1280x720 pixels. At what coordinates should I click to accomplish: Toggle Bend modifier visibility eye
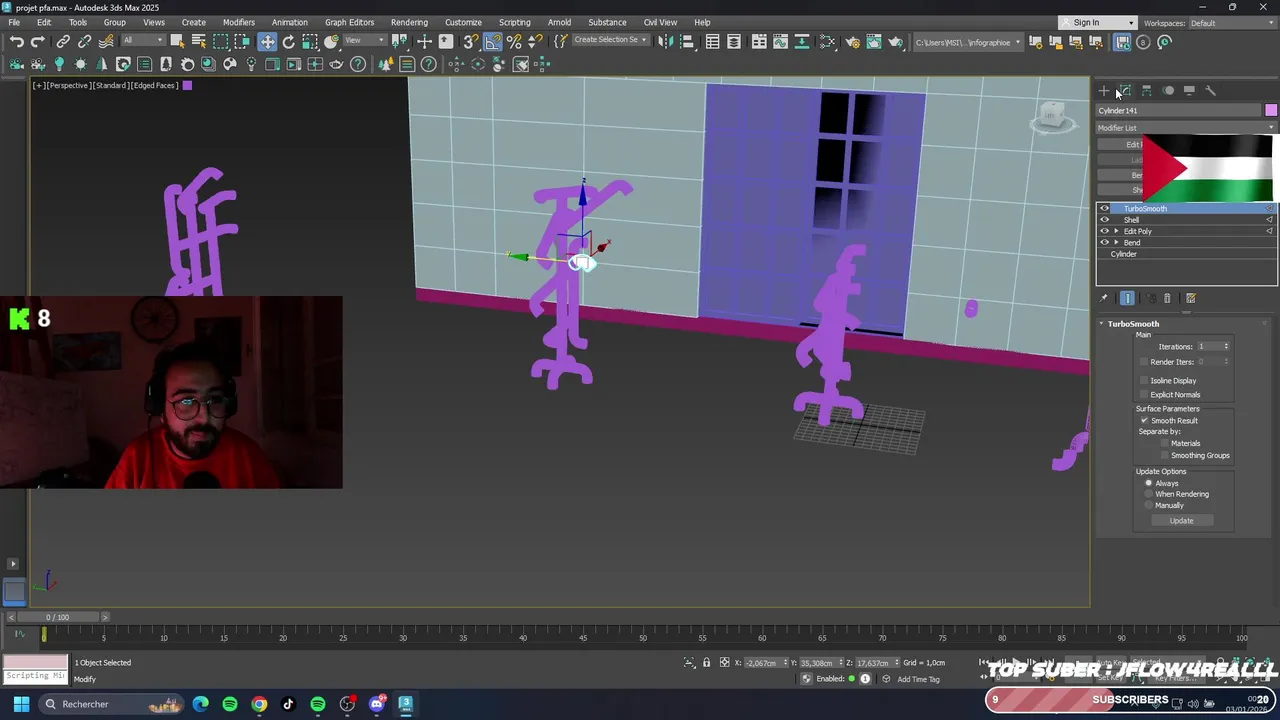[1105, 243]
